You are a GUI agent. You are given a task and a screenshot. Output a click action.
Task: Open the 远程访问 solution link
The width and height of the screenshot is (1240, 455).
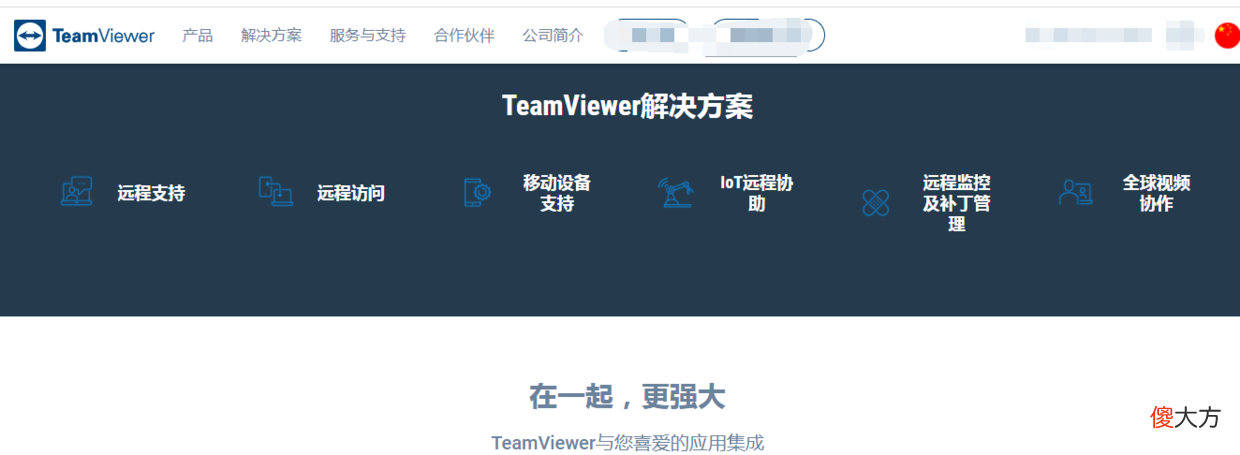pyautogui.click(x=351, y=193)
